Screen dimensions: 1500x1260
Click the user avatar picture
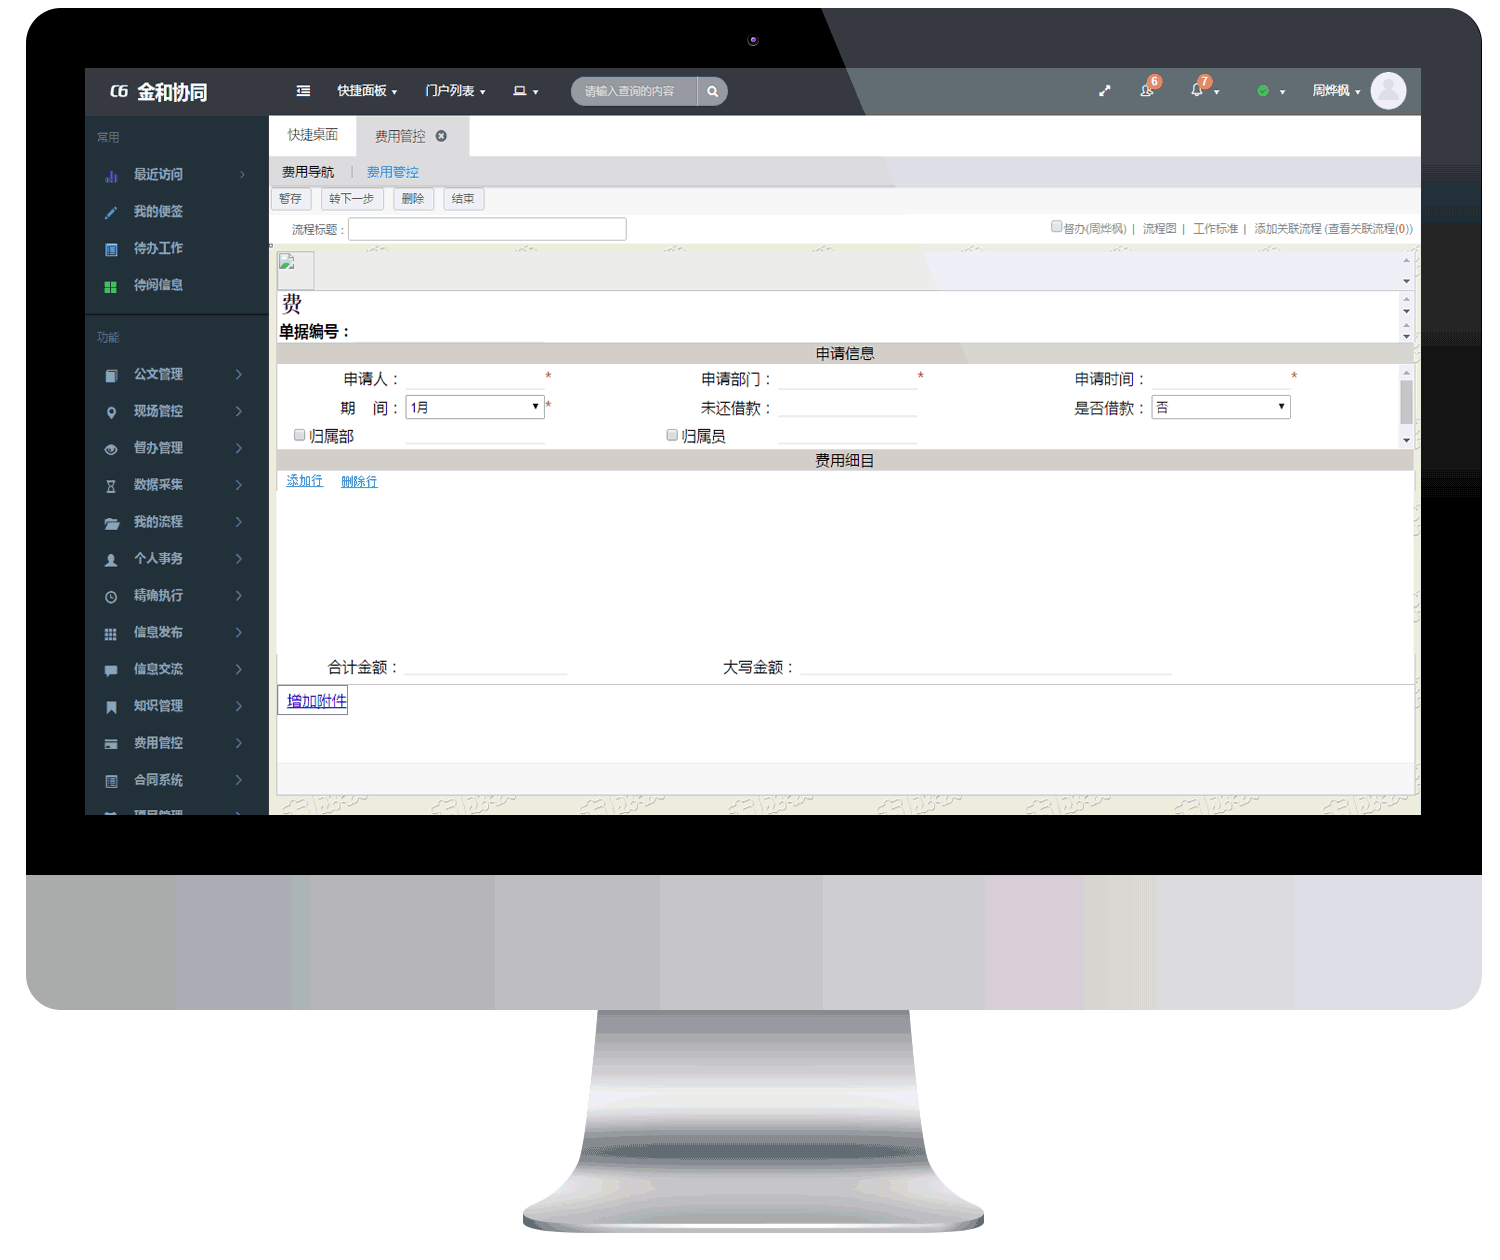point(1388,91)
